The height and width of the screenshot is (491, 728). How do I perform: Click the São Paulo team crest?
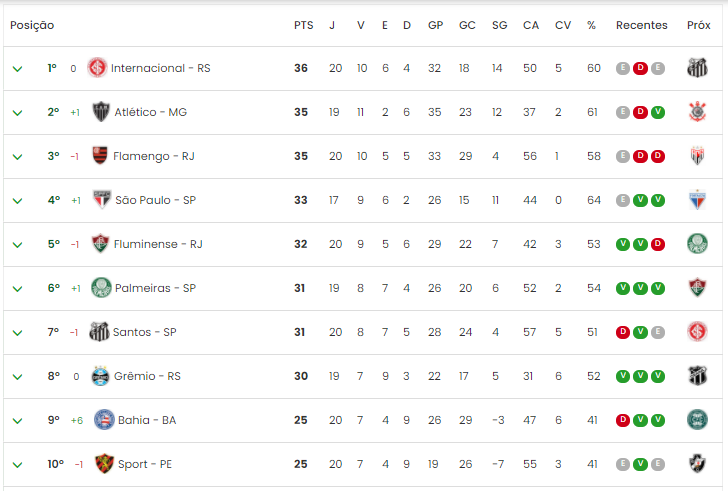[102, 200]
